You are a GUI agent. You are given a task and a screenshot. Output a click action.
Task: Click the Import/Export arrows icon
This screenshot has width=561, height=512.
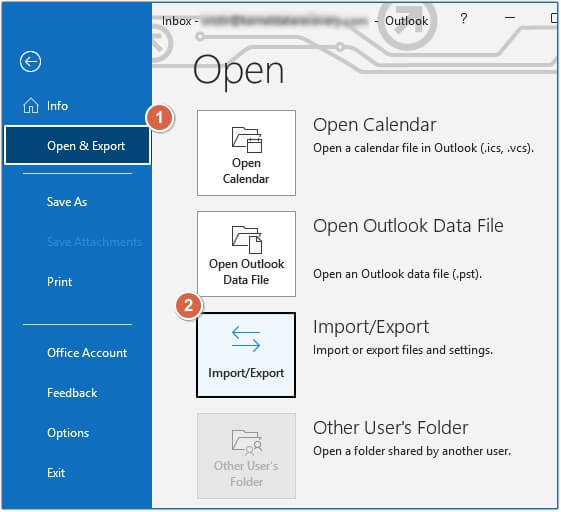[x=246, y=338]
